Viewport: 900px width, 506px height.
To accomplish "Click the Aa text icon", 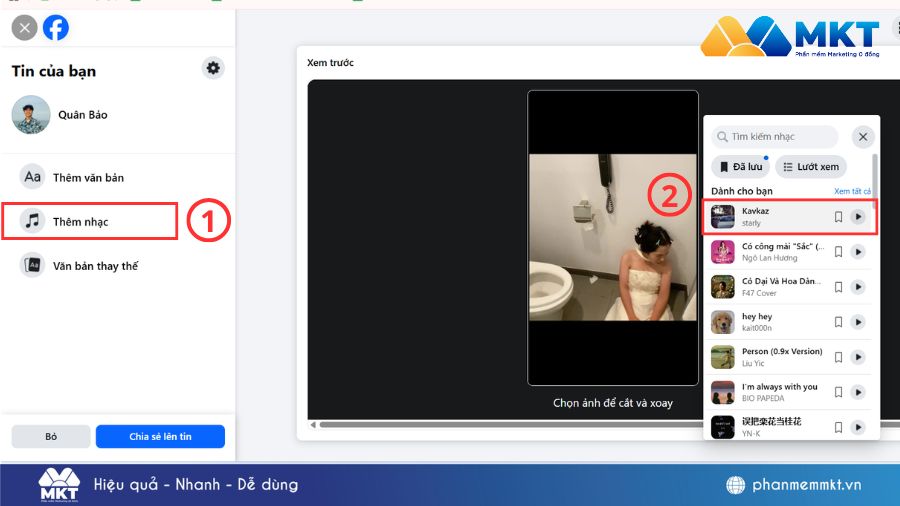I will click(32, 177).
